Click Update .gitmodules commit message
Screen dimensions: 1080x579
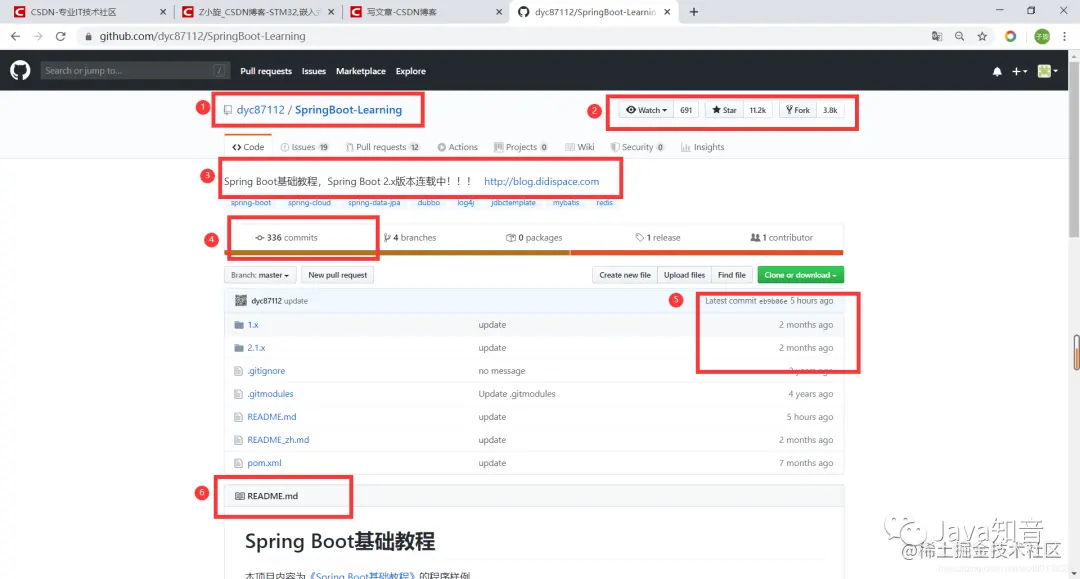[517, 394]
